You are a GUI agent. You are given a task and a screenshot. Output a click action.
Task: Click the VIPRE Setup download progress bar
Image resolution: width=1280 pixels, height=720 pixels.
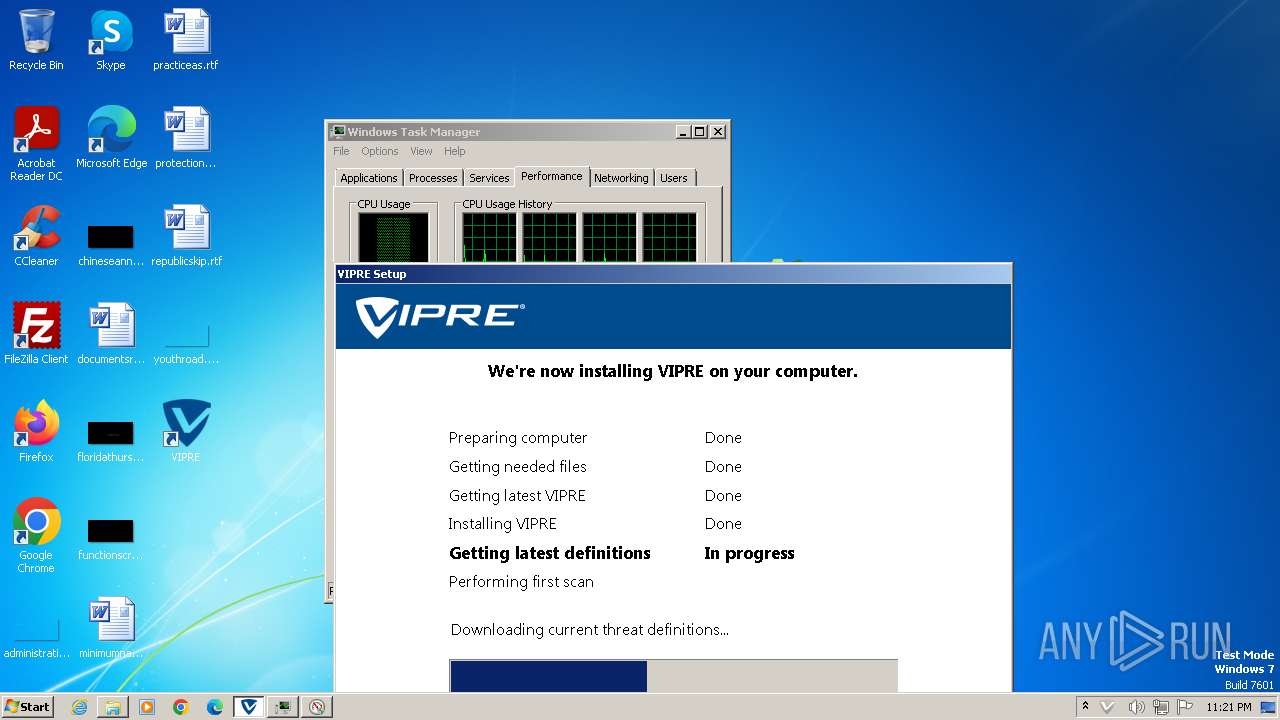(673, 676)
